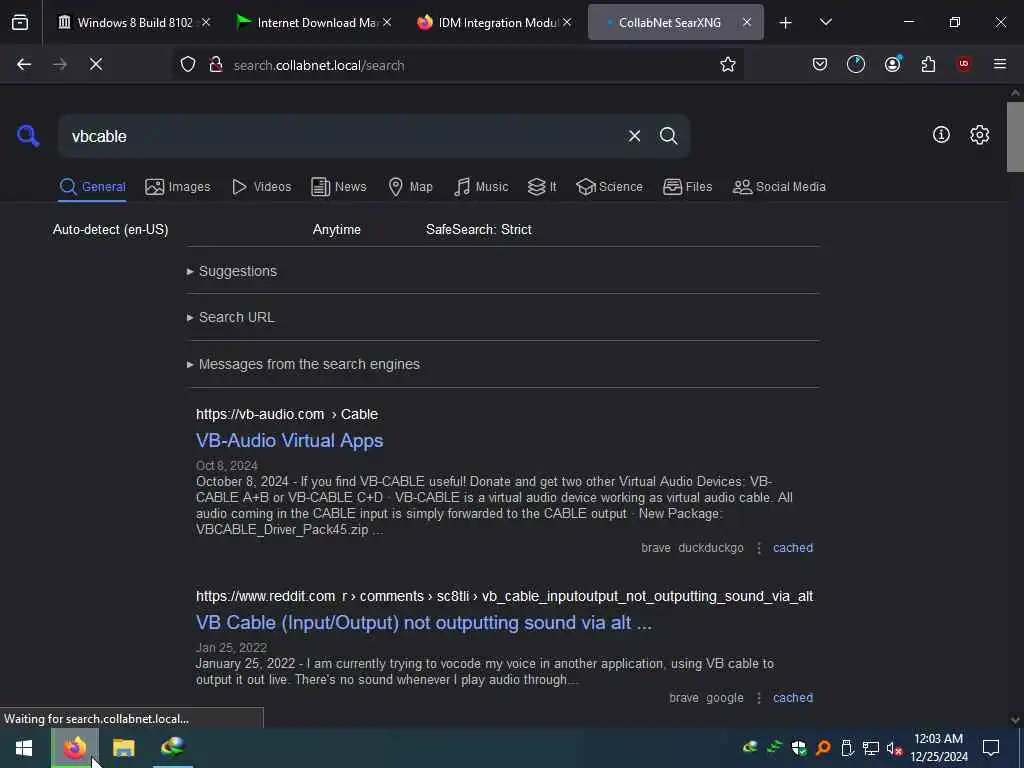The width and height of the screenshot is (1024, 768).
Task: Open Firefox View button
Action: 20,22
